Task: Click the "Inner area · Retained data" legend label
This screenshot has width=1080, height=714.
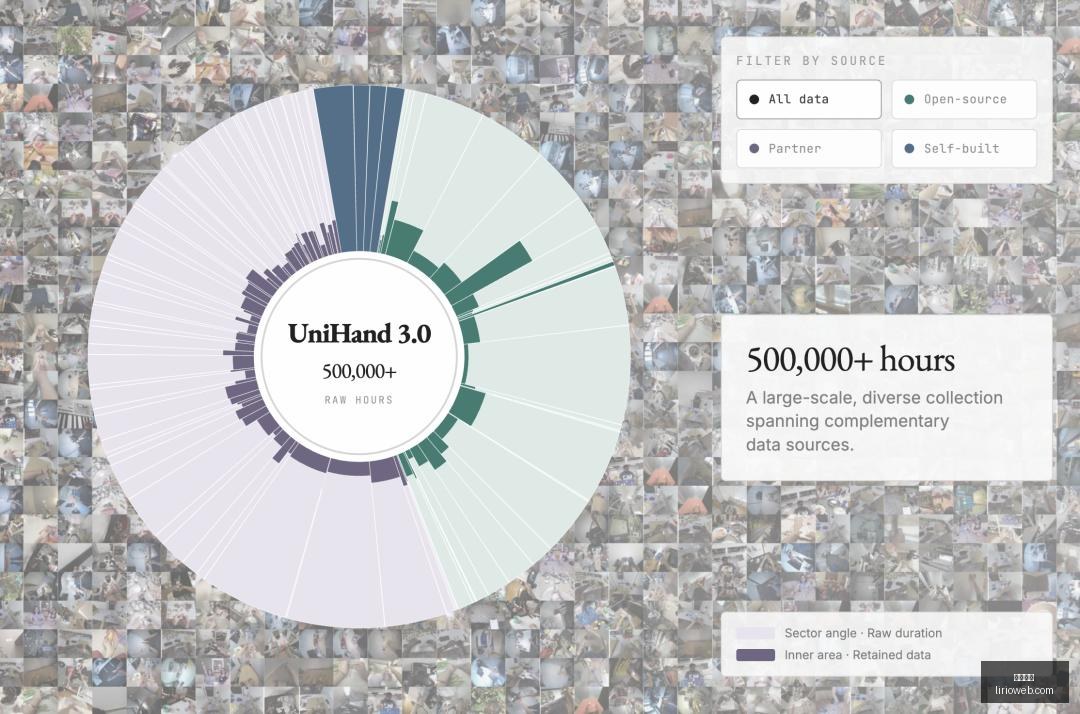Action: pos(858,655)
